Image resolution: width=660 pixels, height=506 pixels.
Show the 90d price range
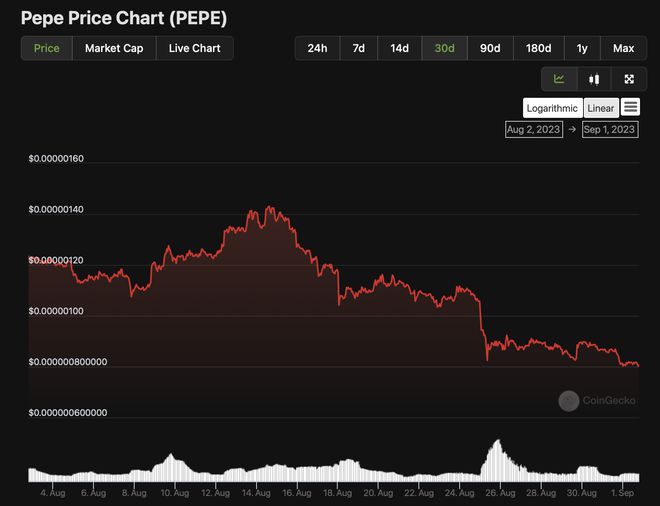[490, 48]
